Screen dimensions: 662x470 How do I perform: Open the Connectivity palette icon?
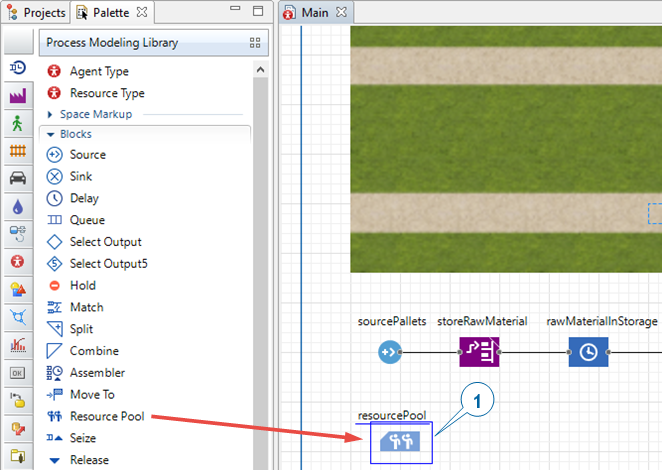[x=18, y=429]
